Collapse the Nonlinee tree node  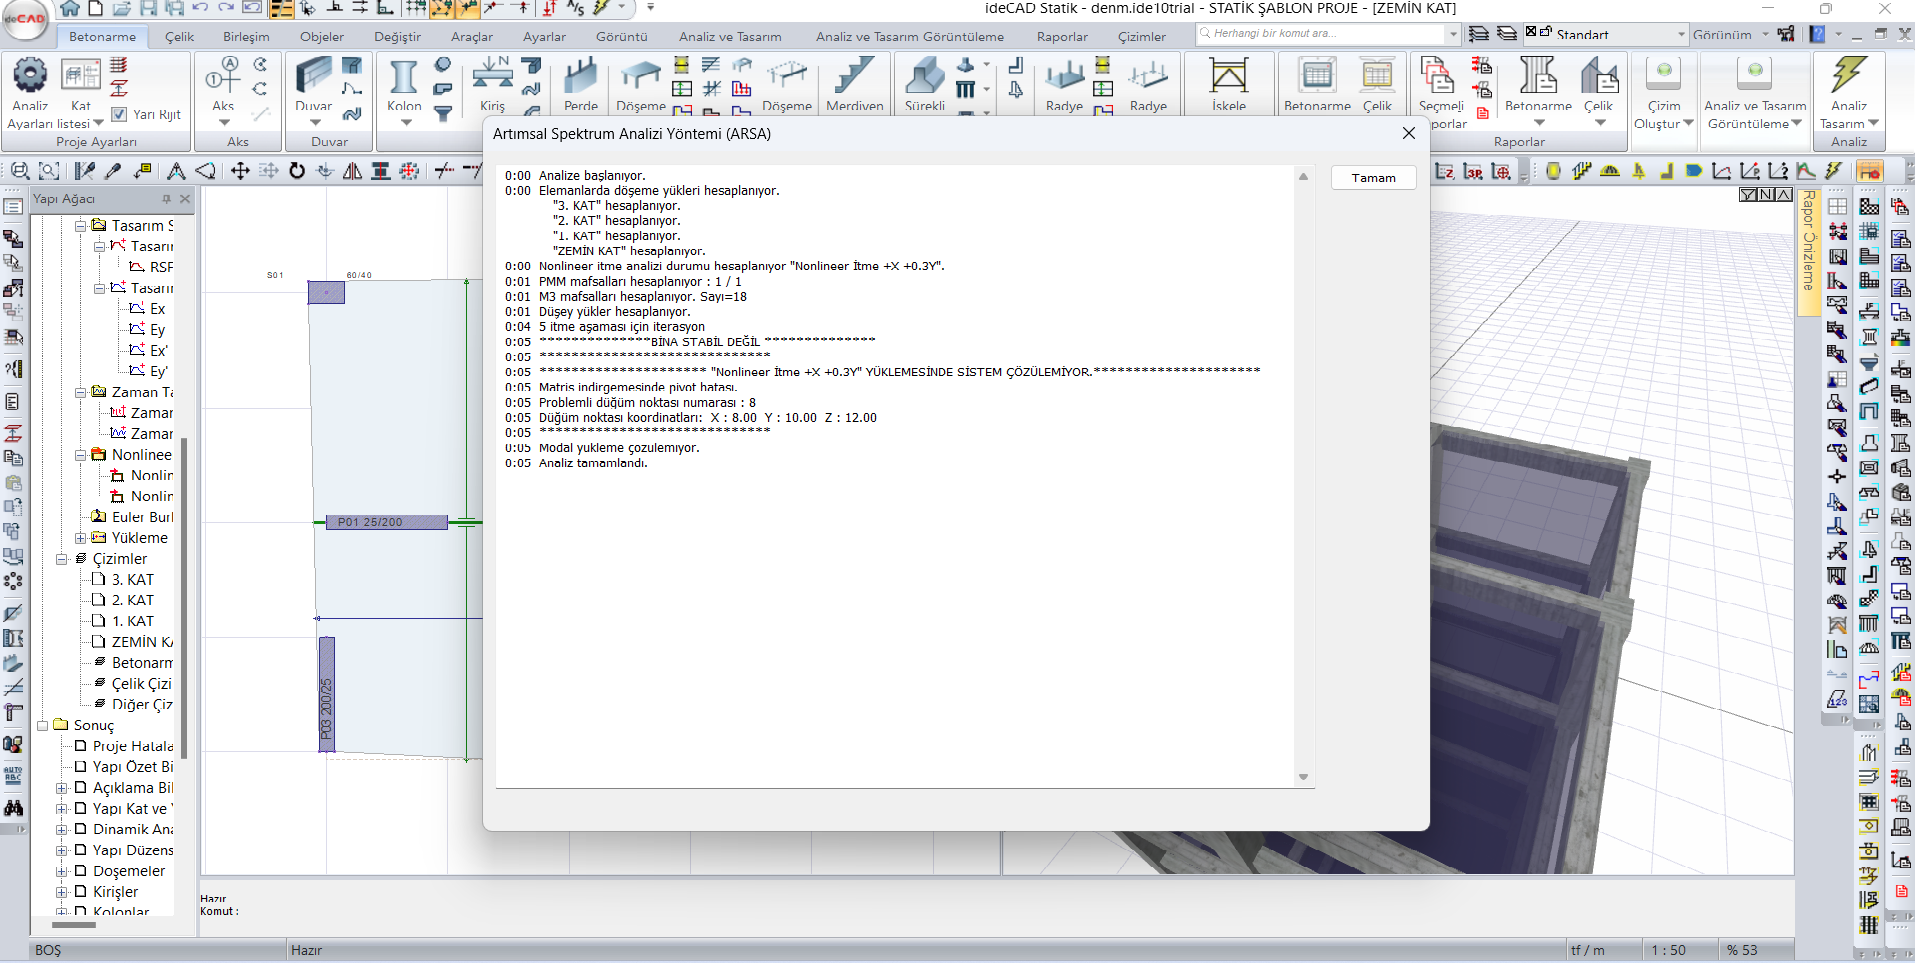(81, 455)
